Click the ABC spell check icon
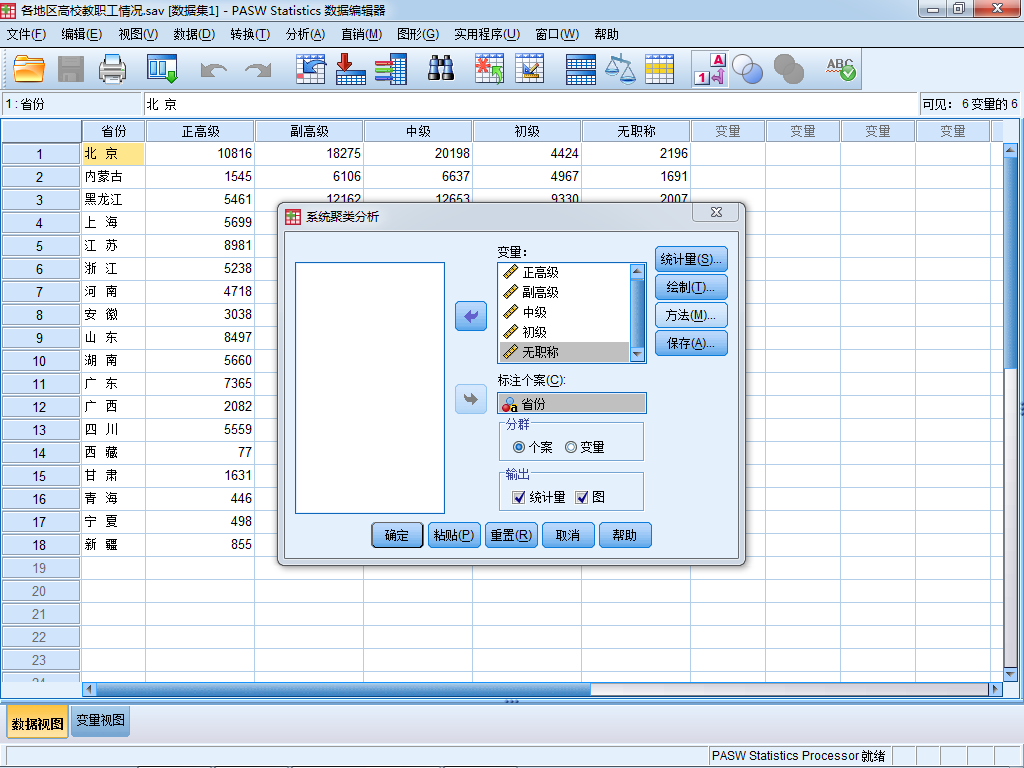The image size is (1024, 768). coord(840,69)
